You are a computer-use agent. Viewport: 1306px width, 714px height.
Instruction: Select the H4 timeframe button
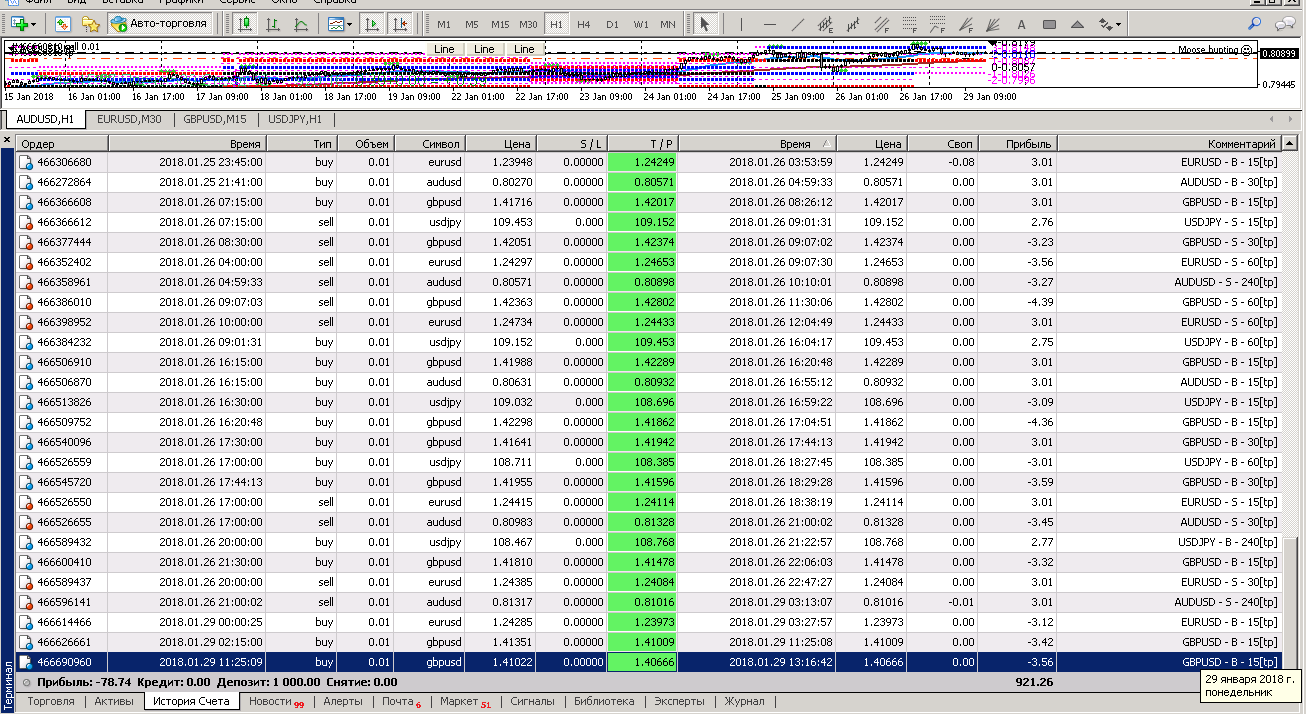coord(584,23)
